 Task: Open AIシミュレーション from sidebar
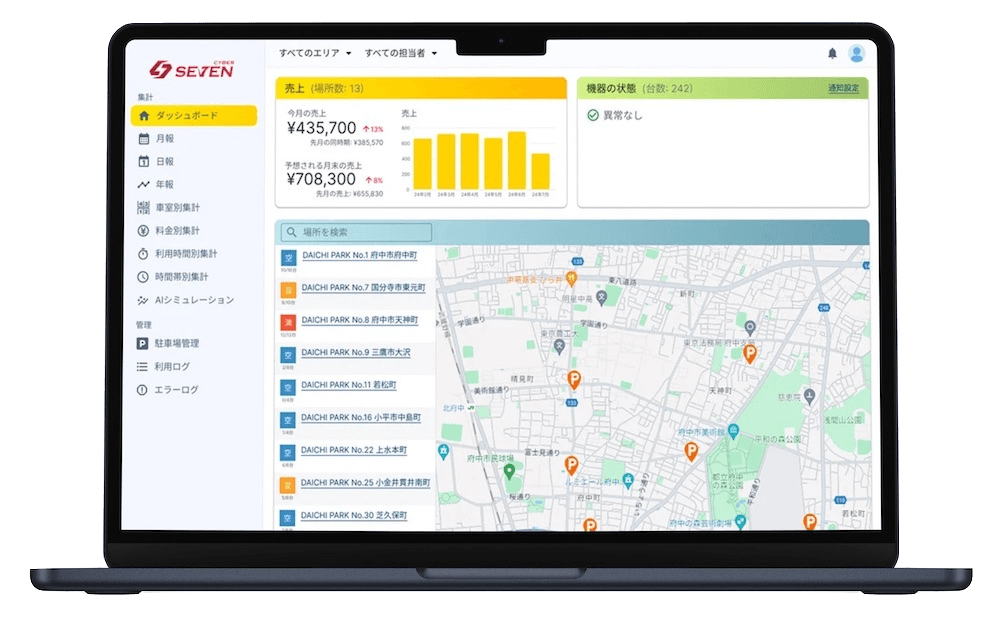[193, 300]
